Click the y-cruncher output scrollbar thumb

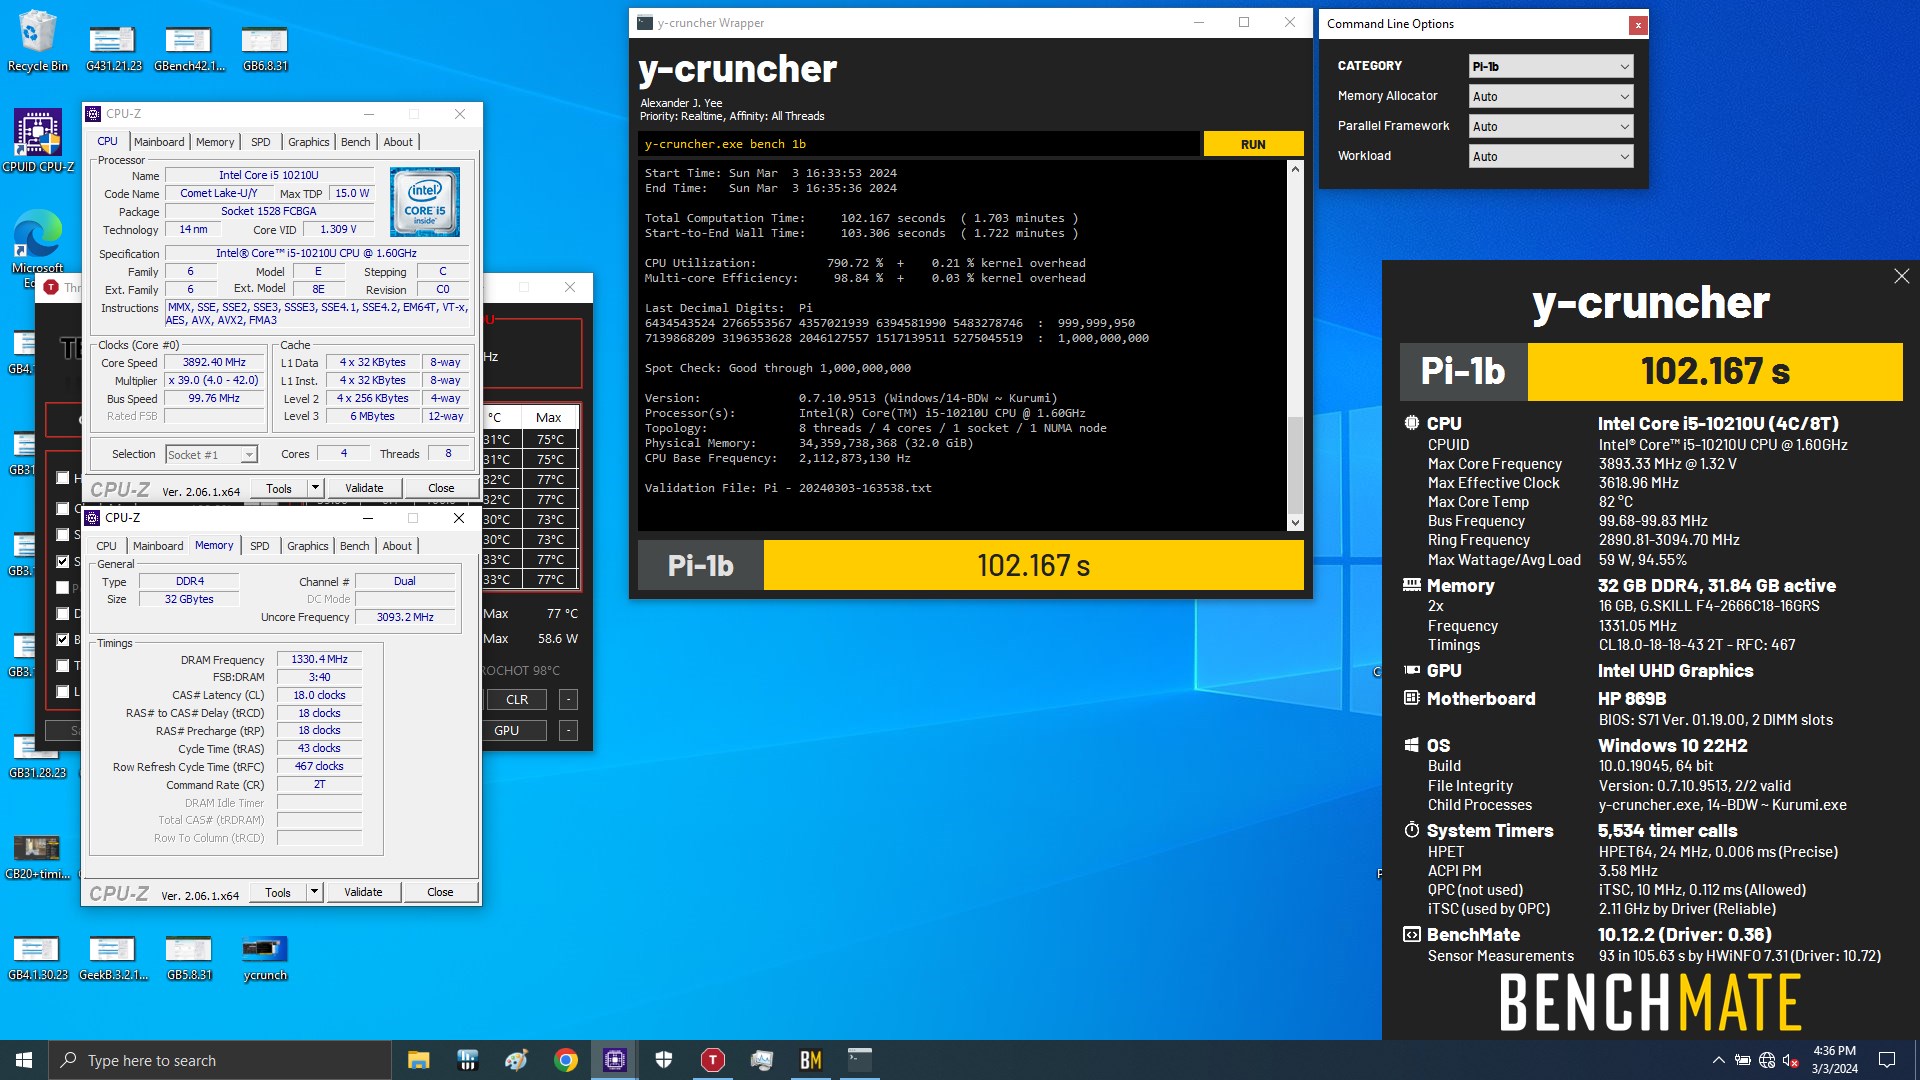pos(1295,464)
